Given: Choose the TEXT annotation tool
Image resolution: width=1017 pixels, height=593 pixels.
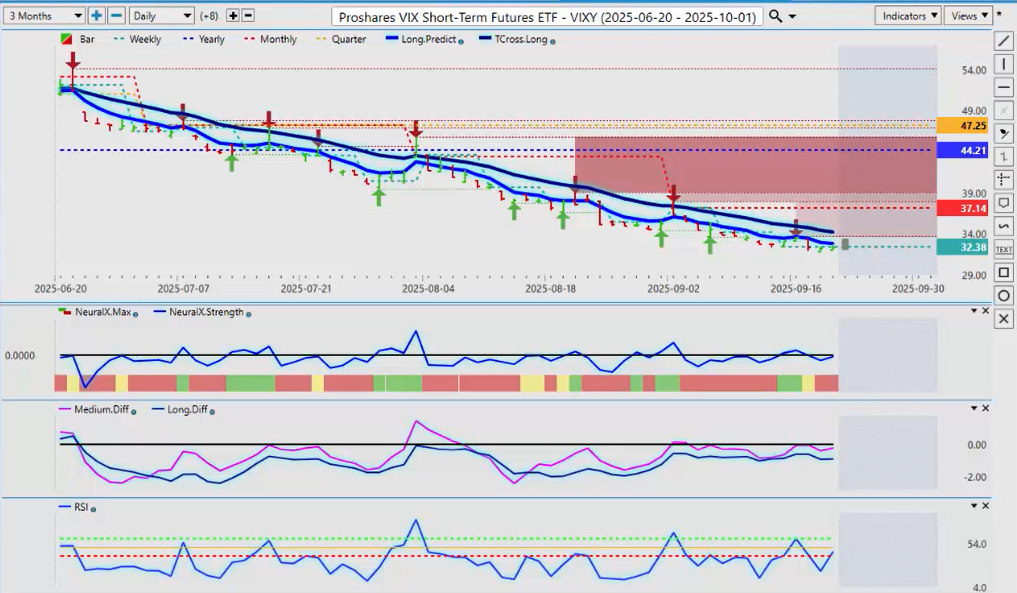Looking at the screenshot, I should pos(1004,249).
